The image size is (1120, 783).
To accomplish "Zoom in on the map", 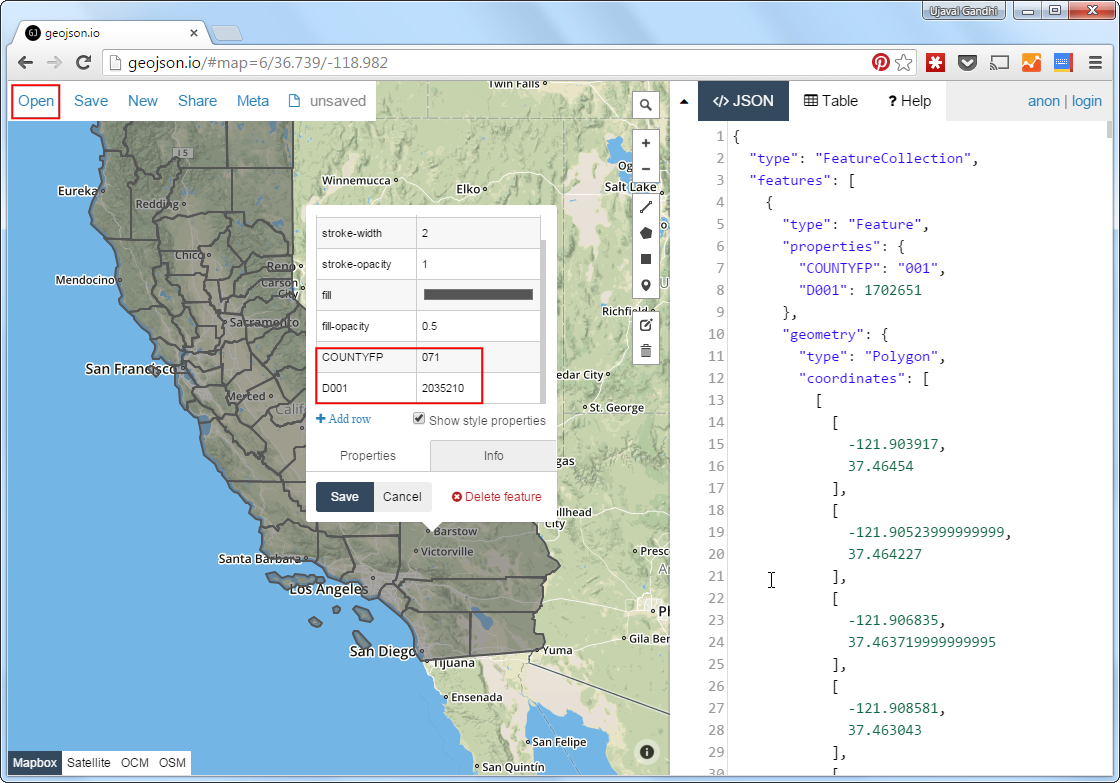I will [x=645, y=142].
